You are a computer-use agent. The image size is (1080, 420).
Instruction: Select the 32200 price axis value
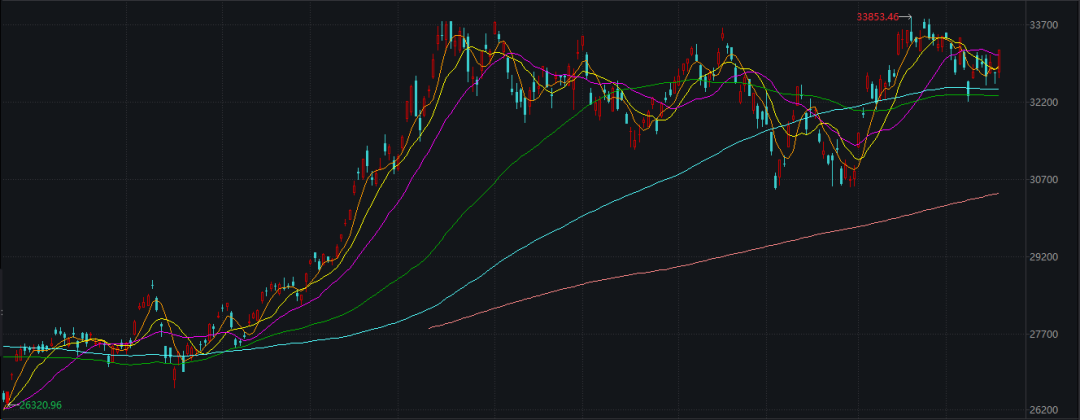1041,103
